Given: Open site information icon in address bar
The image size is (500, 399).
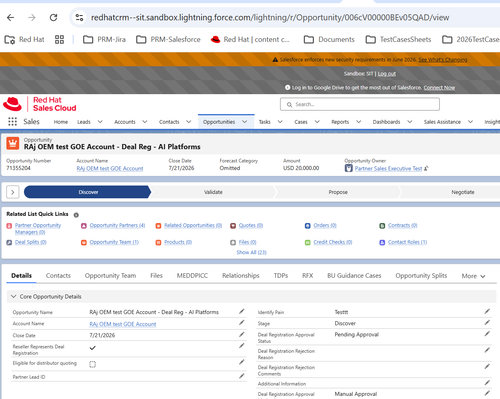Looking at the screenshot, I should pos(79,17).
